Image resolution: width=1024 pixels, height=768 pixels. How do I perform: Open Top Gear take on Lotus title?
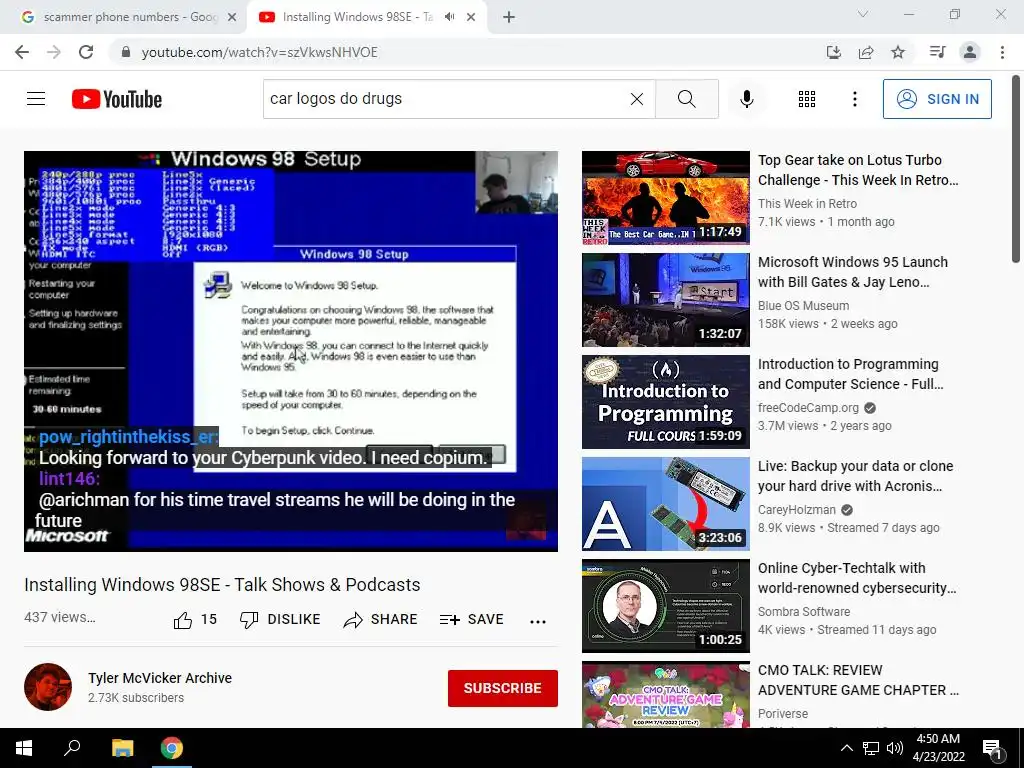tap(858, 170)
